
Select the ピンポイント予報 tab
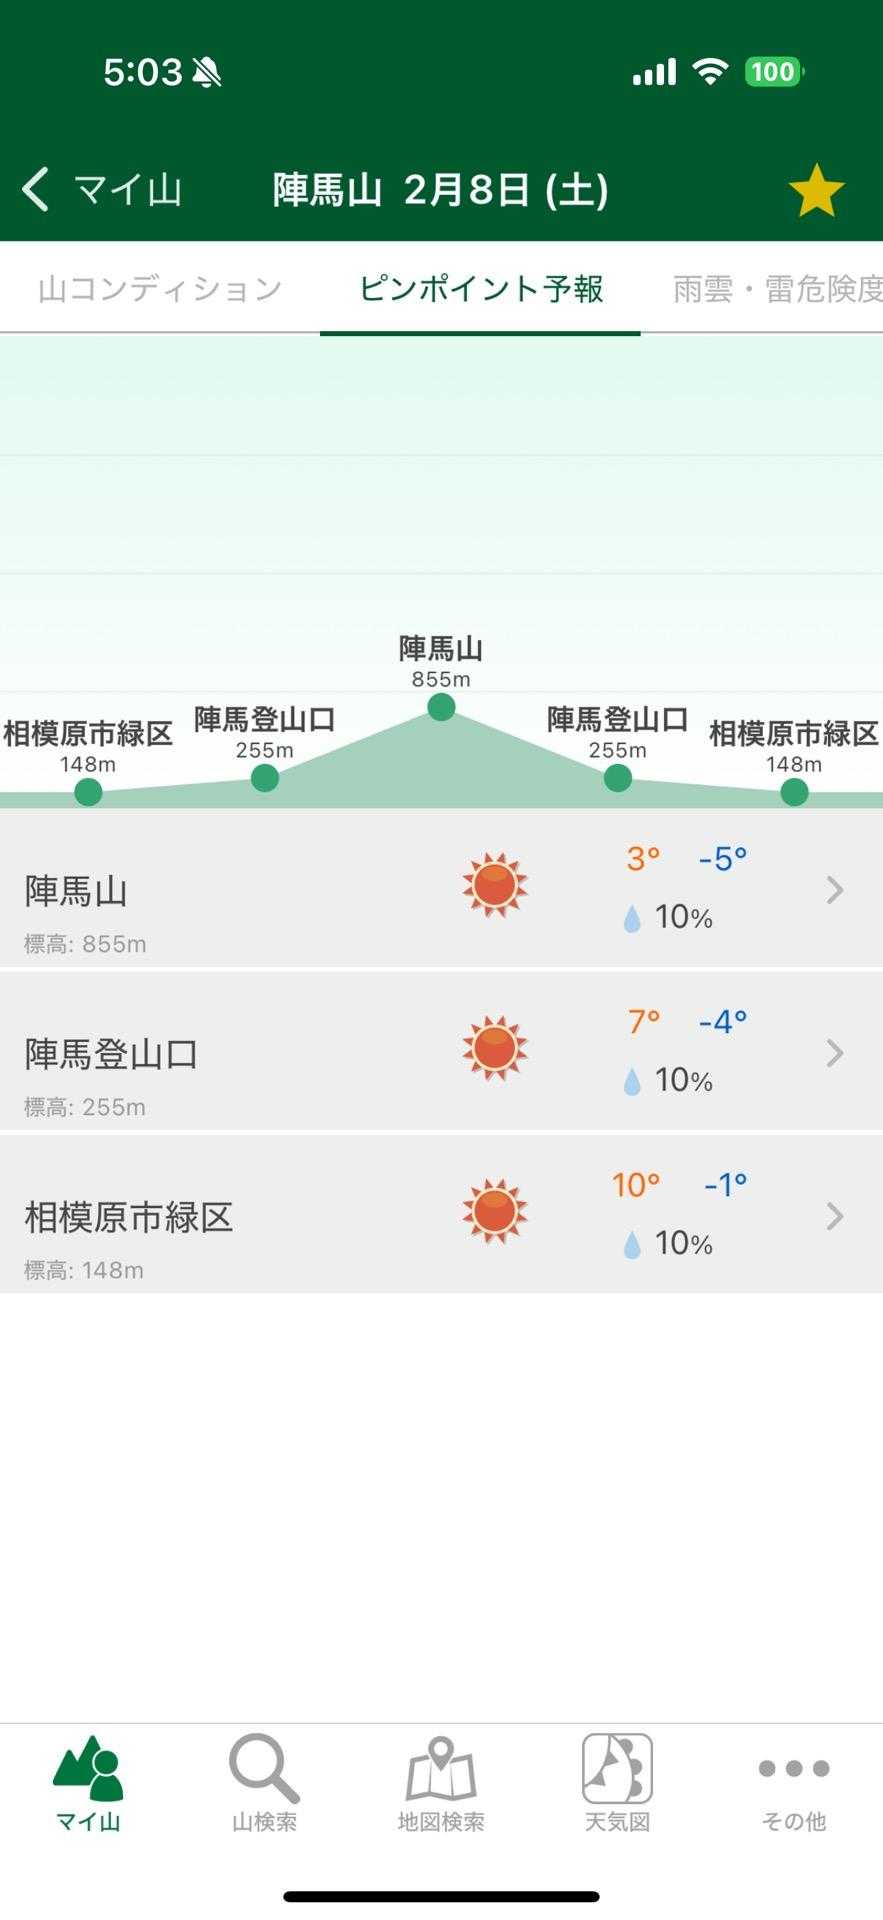480,289
